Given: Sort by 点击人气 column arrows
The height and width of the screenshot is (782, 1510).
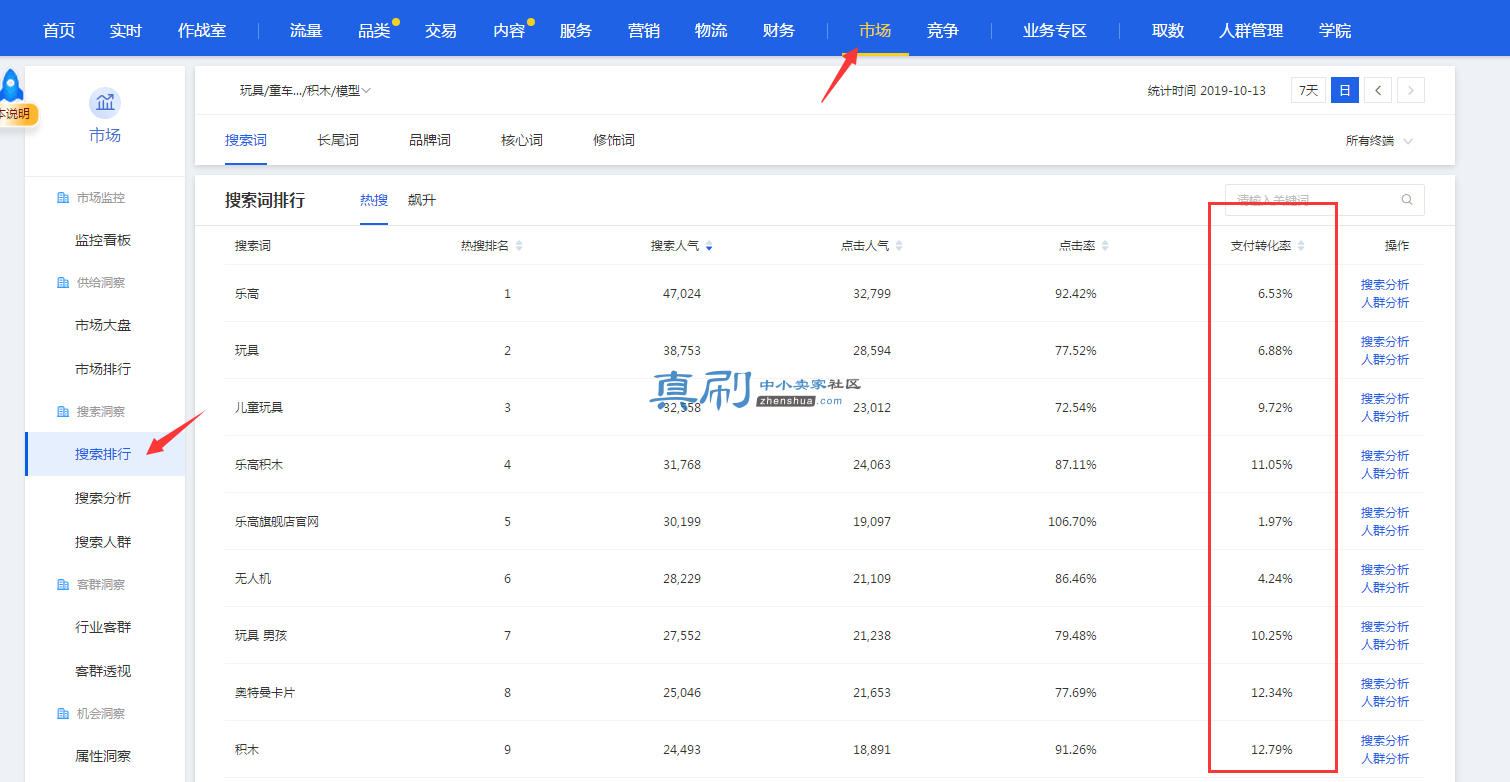Looking at the screenshot, I should (x=899, y=246).
